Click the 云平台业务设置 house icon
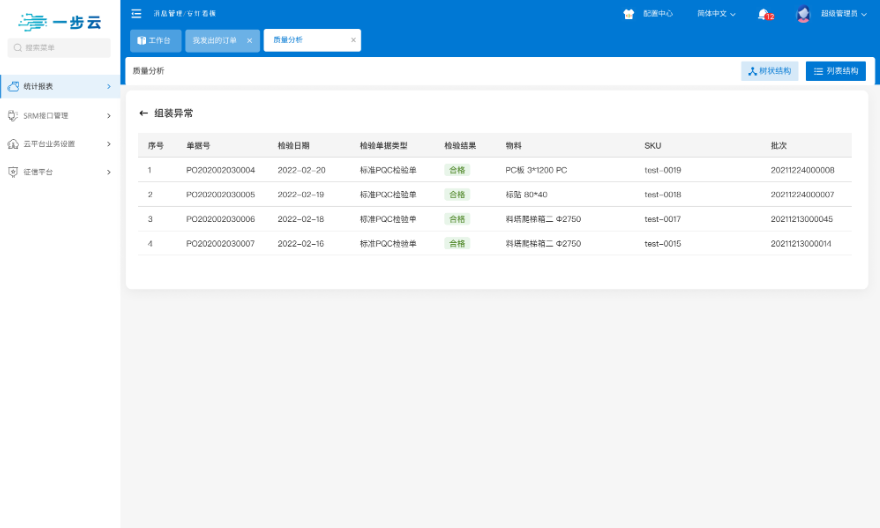Viewport: 880px width, 528px height. click(13, 144)
